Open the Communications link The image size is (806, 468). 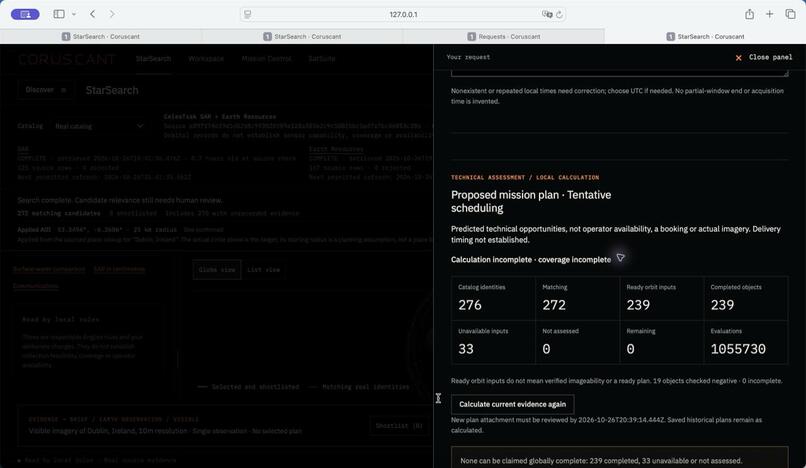(35, 285)
